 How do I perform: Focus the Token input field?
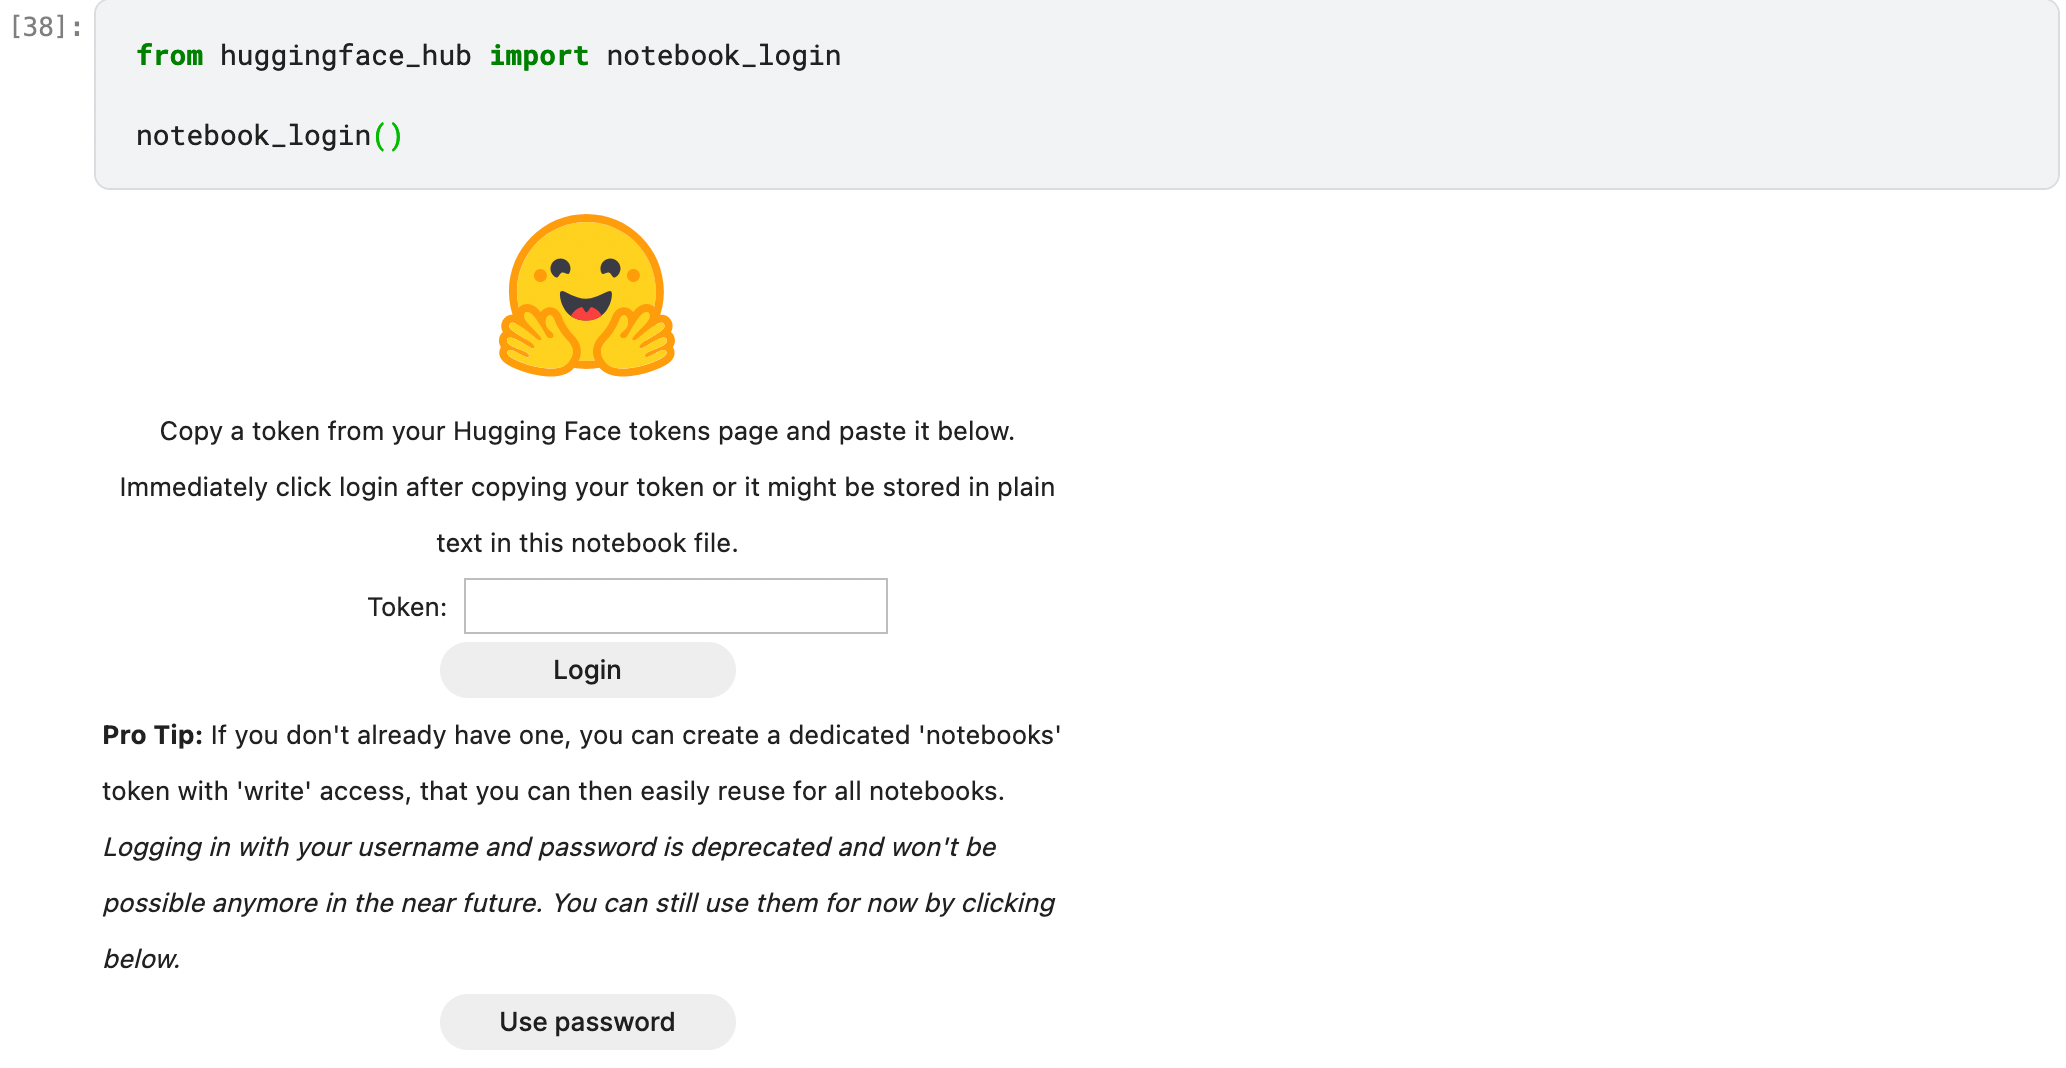click(675, 606)
